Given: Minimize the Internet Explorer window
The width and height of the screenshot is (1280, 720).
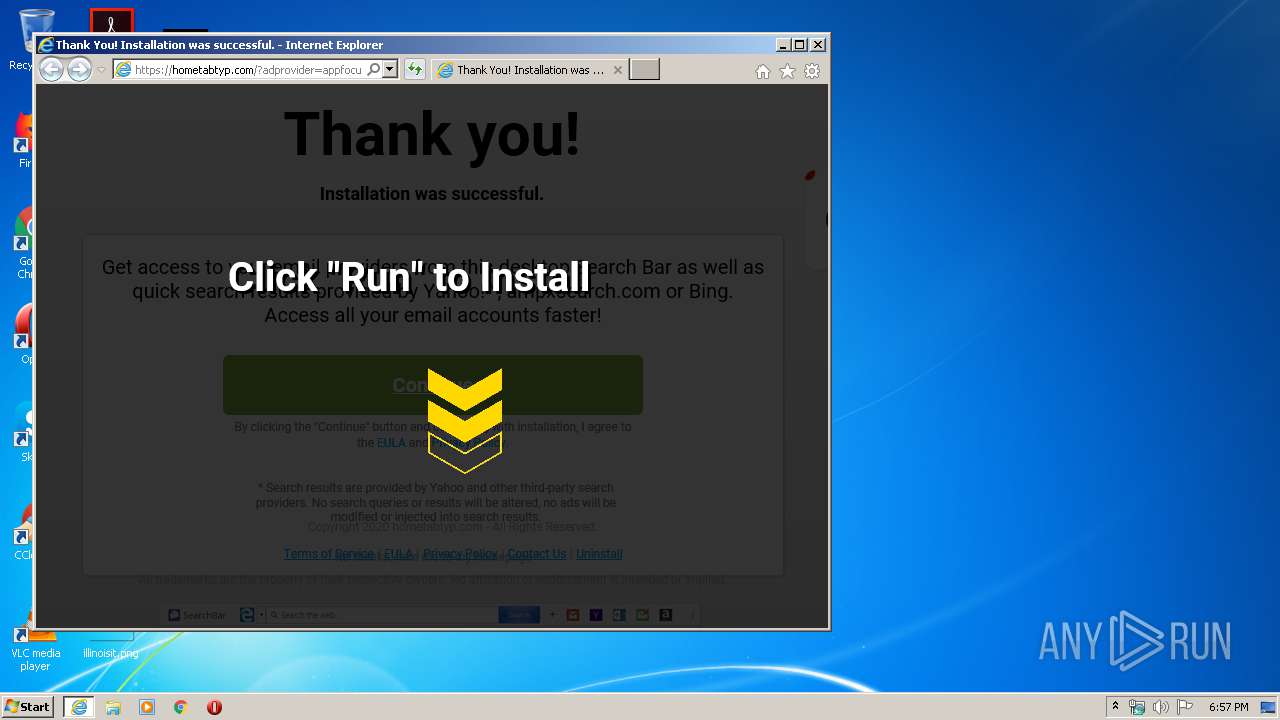Looking at the screenshot, I should pos(783,45).
